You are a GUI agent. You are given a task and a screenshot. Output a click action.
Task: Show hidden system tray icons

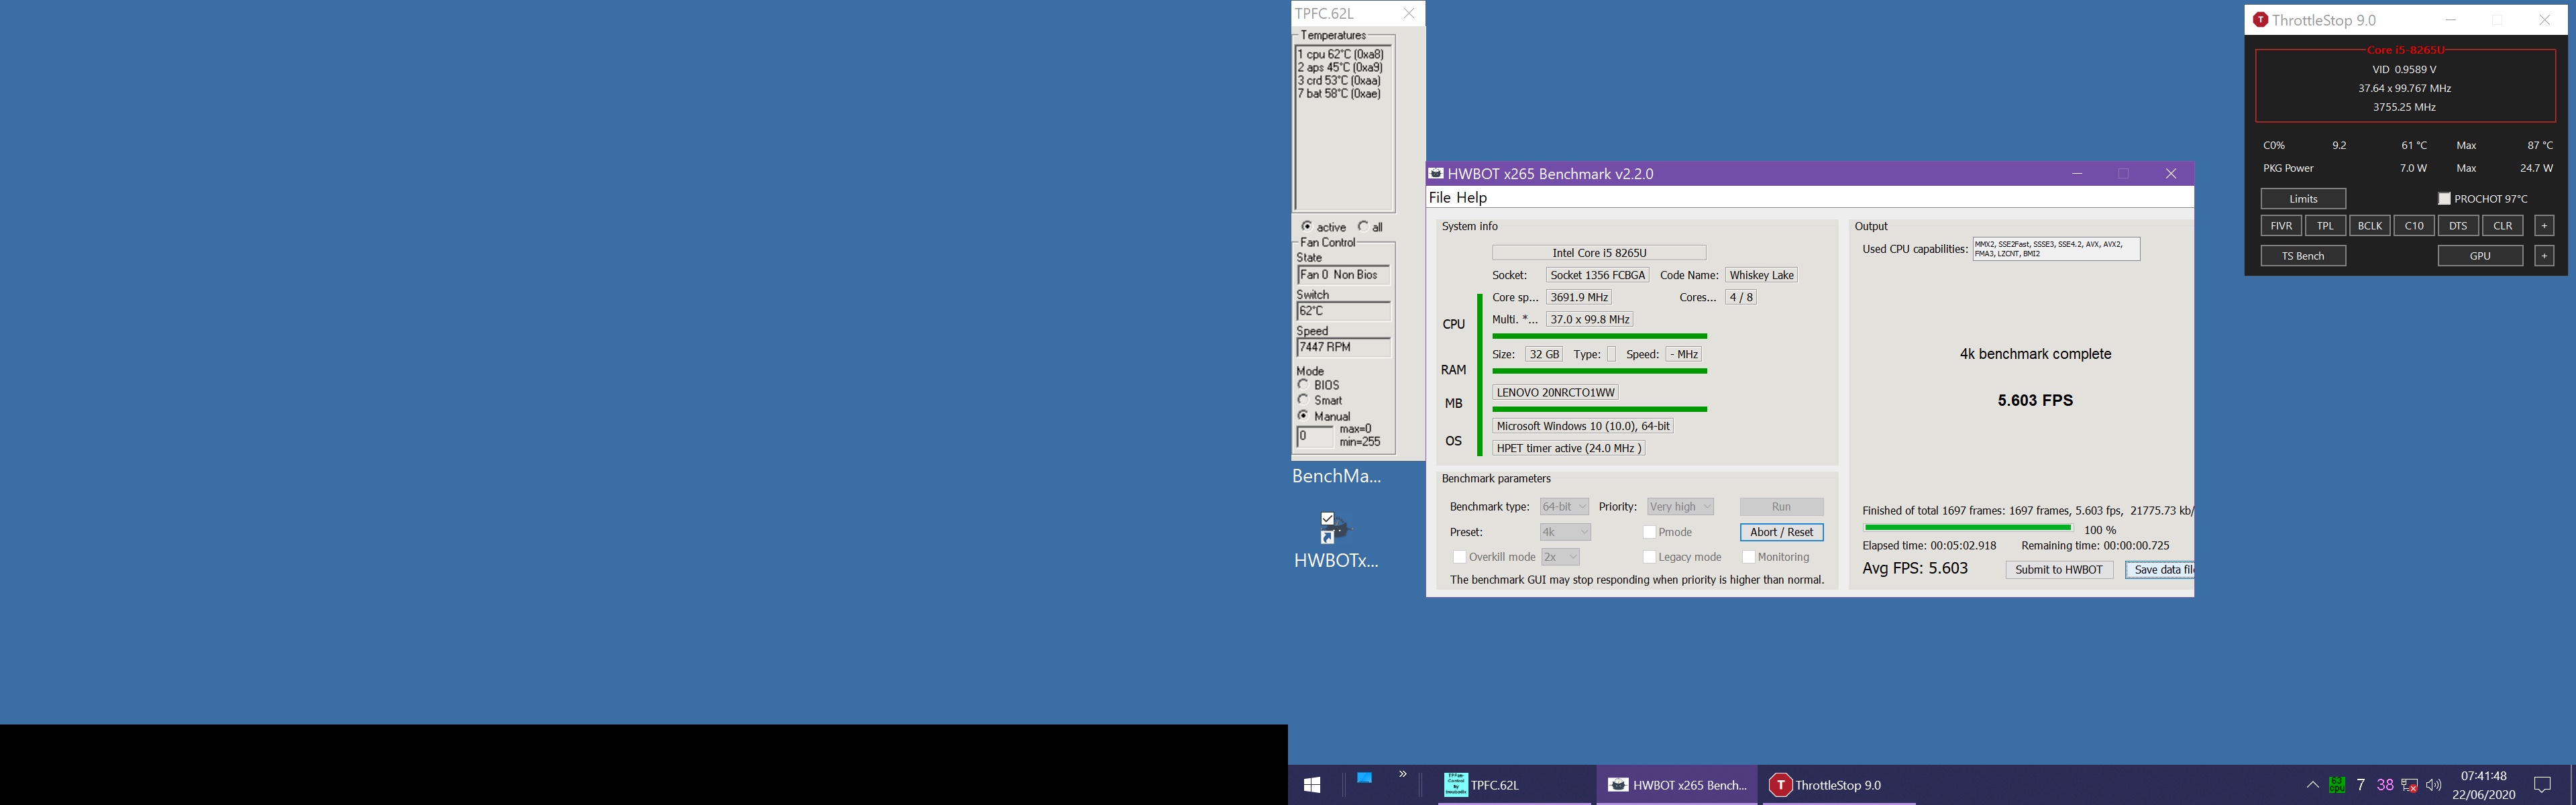click(2312, 785)
